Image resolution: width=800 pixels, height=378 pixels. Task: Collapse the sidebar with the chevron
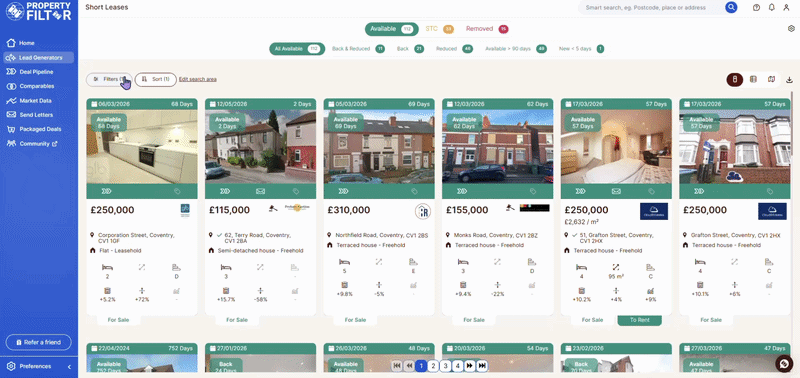coord(69,366)
